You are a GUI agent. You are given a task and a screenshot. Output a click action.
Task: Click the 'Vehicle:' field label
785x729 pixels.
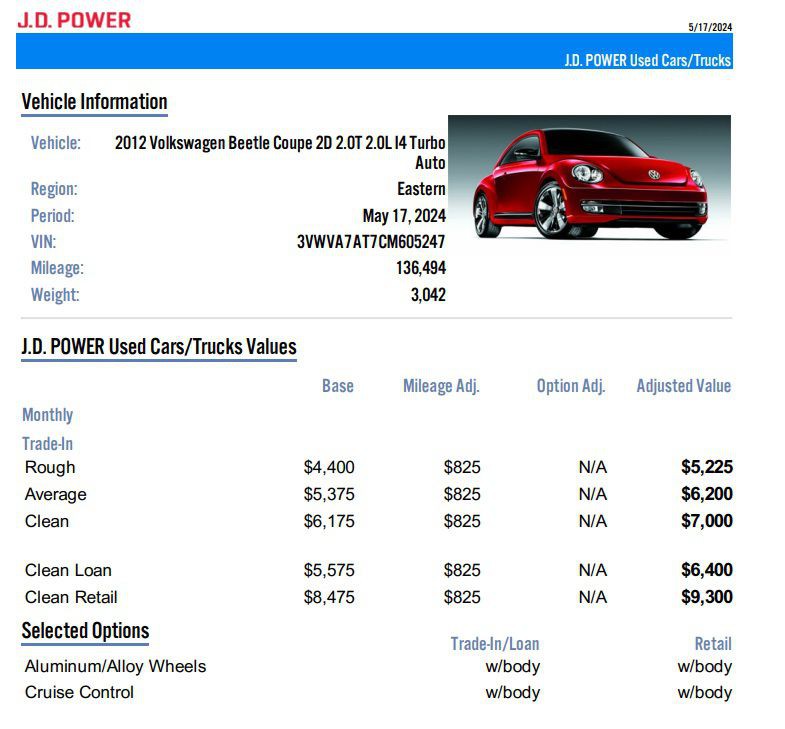[56, 143]
